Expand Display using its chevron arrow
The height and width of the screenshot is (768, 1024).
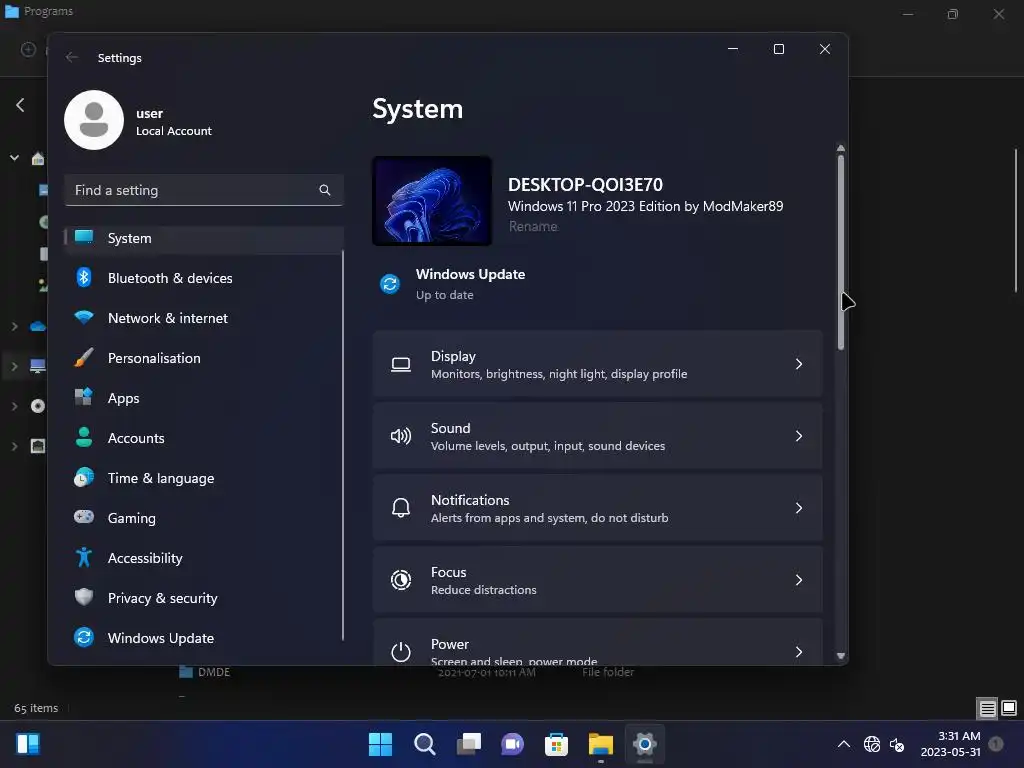click(x=799, y=364)
